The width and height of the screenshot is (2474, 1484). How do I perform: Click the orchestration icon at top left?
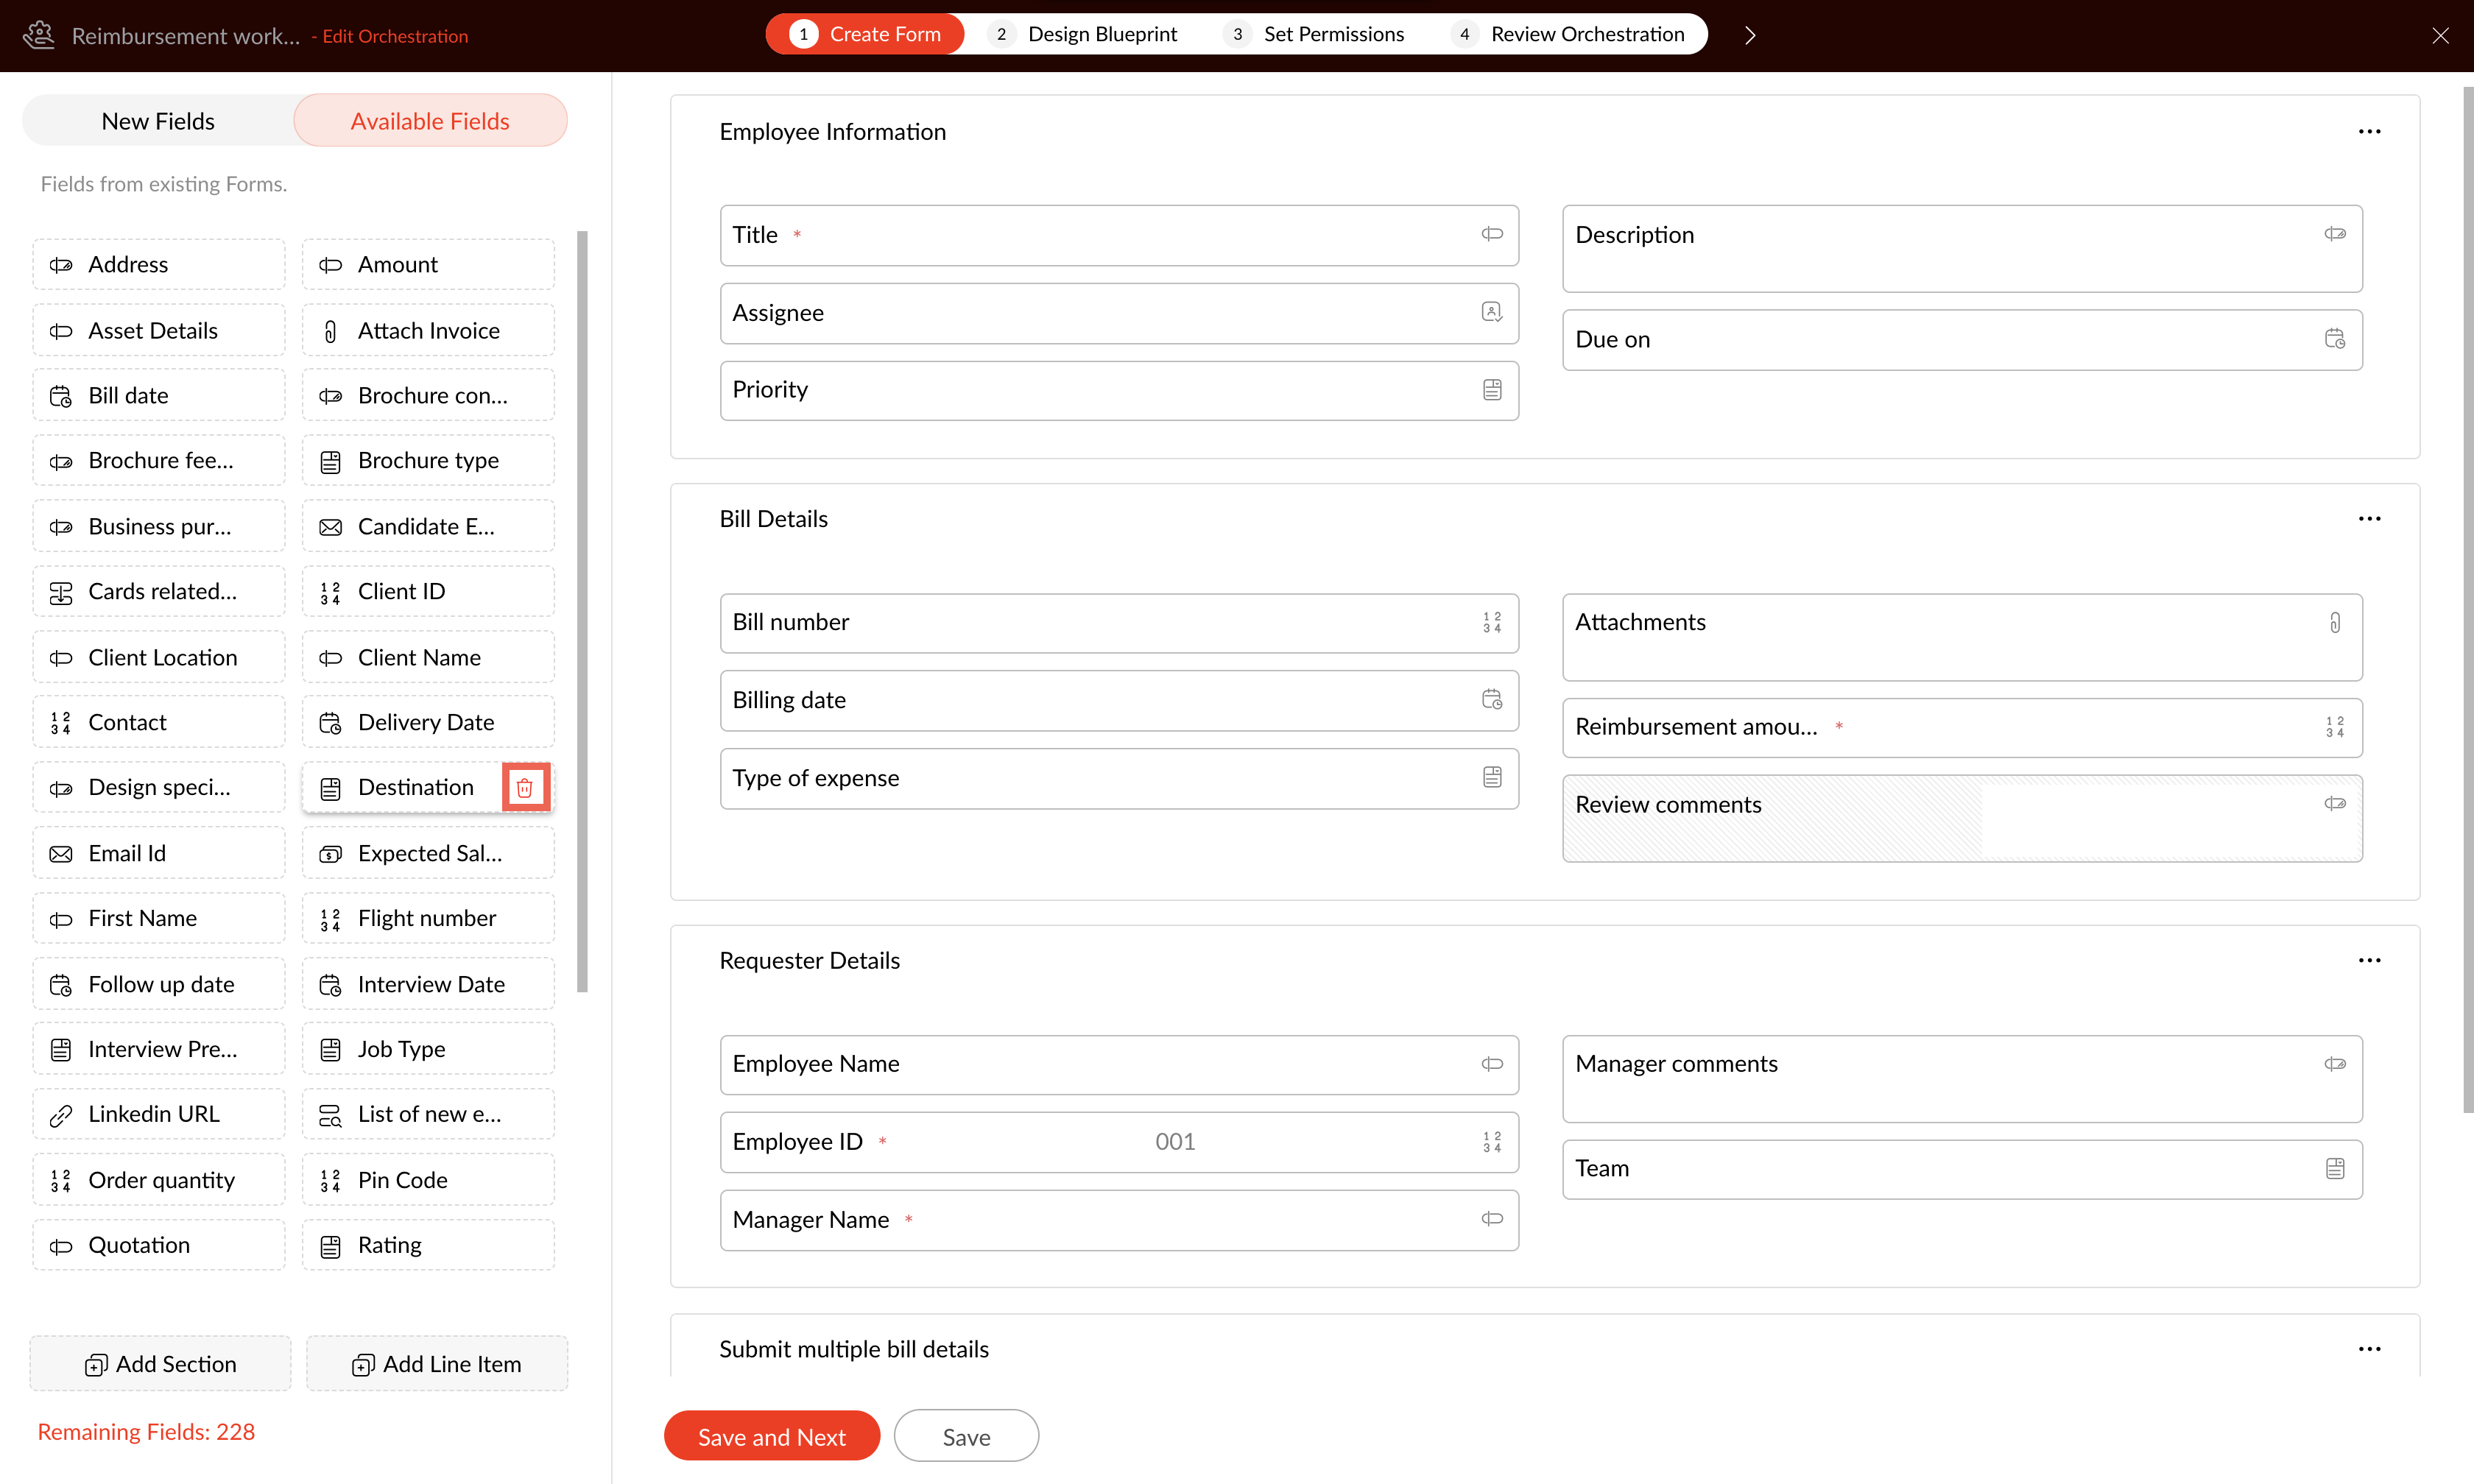pyautogui.click(x=38, y=35)
